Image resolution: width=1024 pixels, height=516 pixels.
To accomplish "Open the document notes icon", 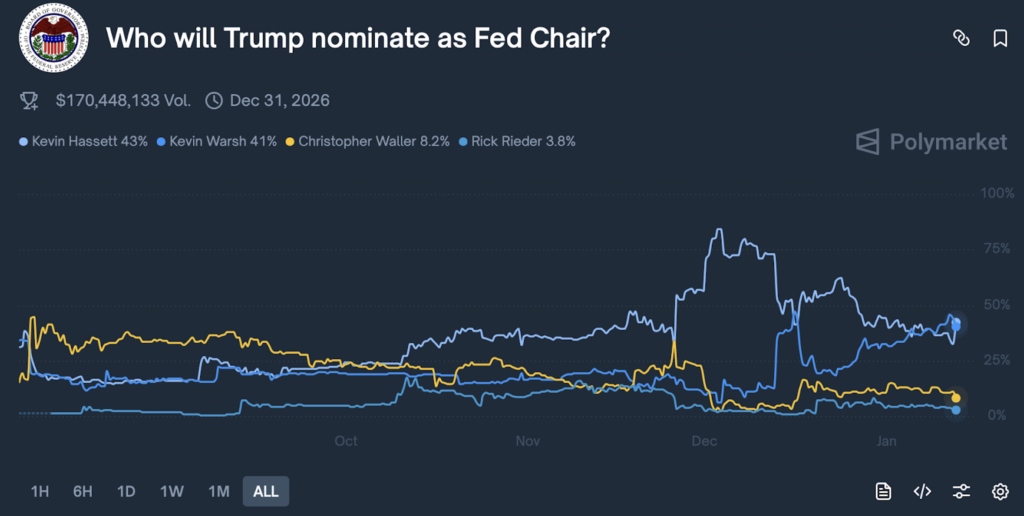I will pos(883,491).
